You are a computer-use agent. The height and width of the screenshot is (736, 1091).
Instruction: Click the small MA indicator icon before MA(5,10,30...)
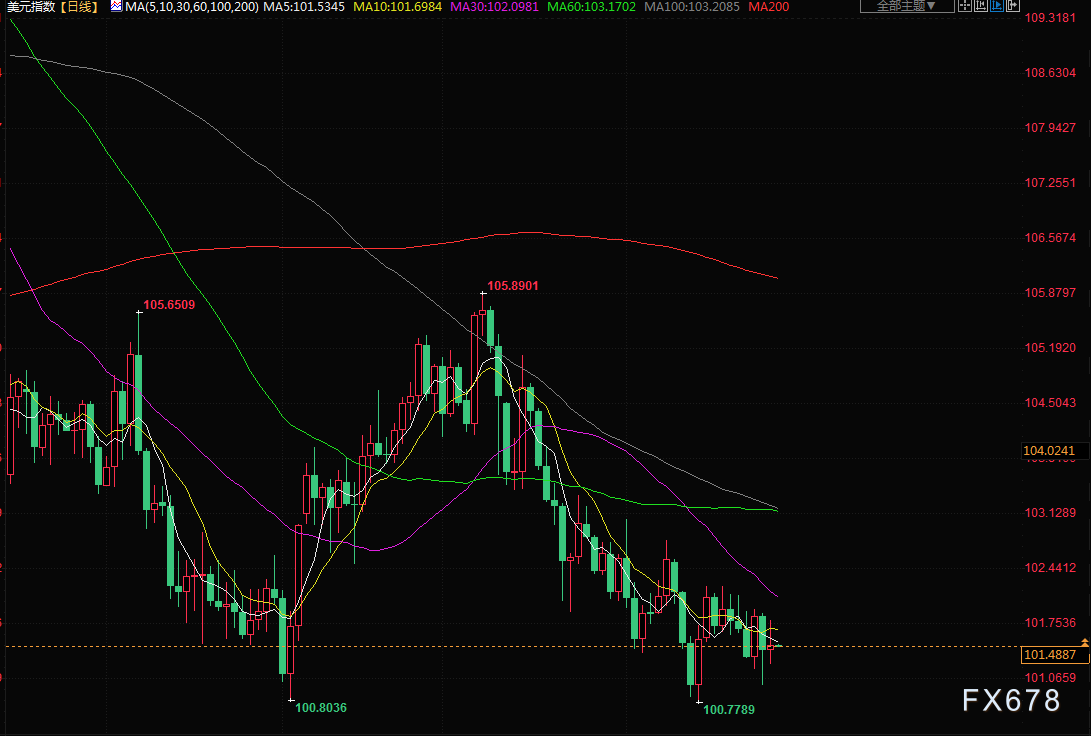pos(115,6)
